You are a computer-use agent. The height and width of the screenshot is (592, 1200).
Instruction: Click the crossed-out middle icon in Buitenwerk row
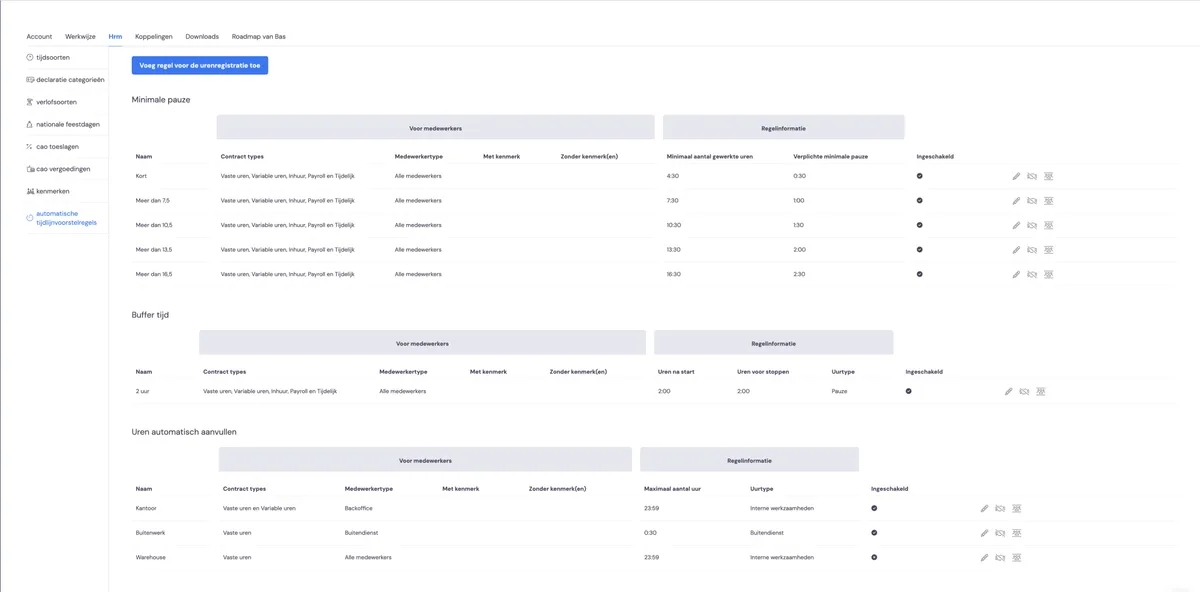(x=1000, y=533)
